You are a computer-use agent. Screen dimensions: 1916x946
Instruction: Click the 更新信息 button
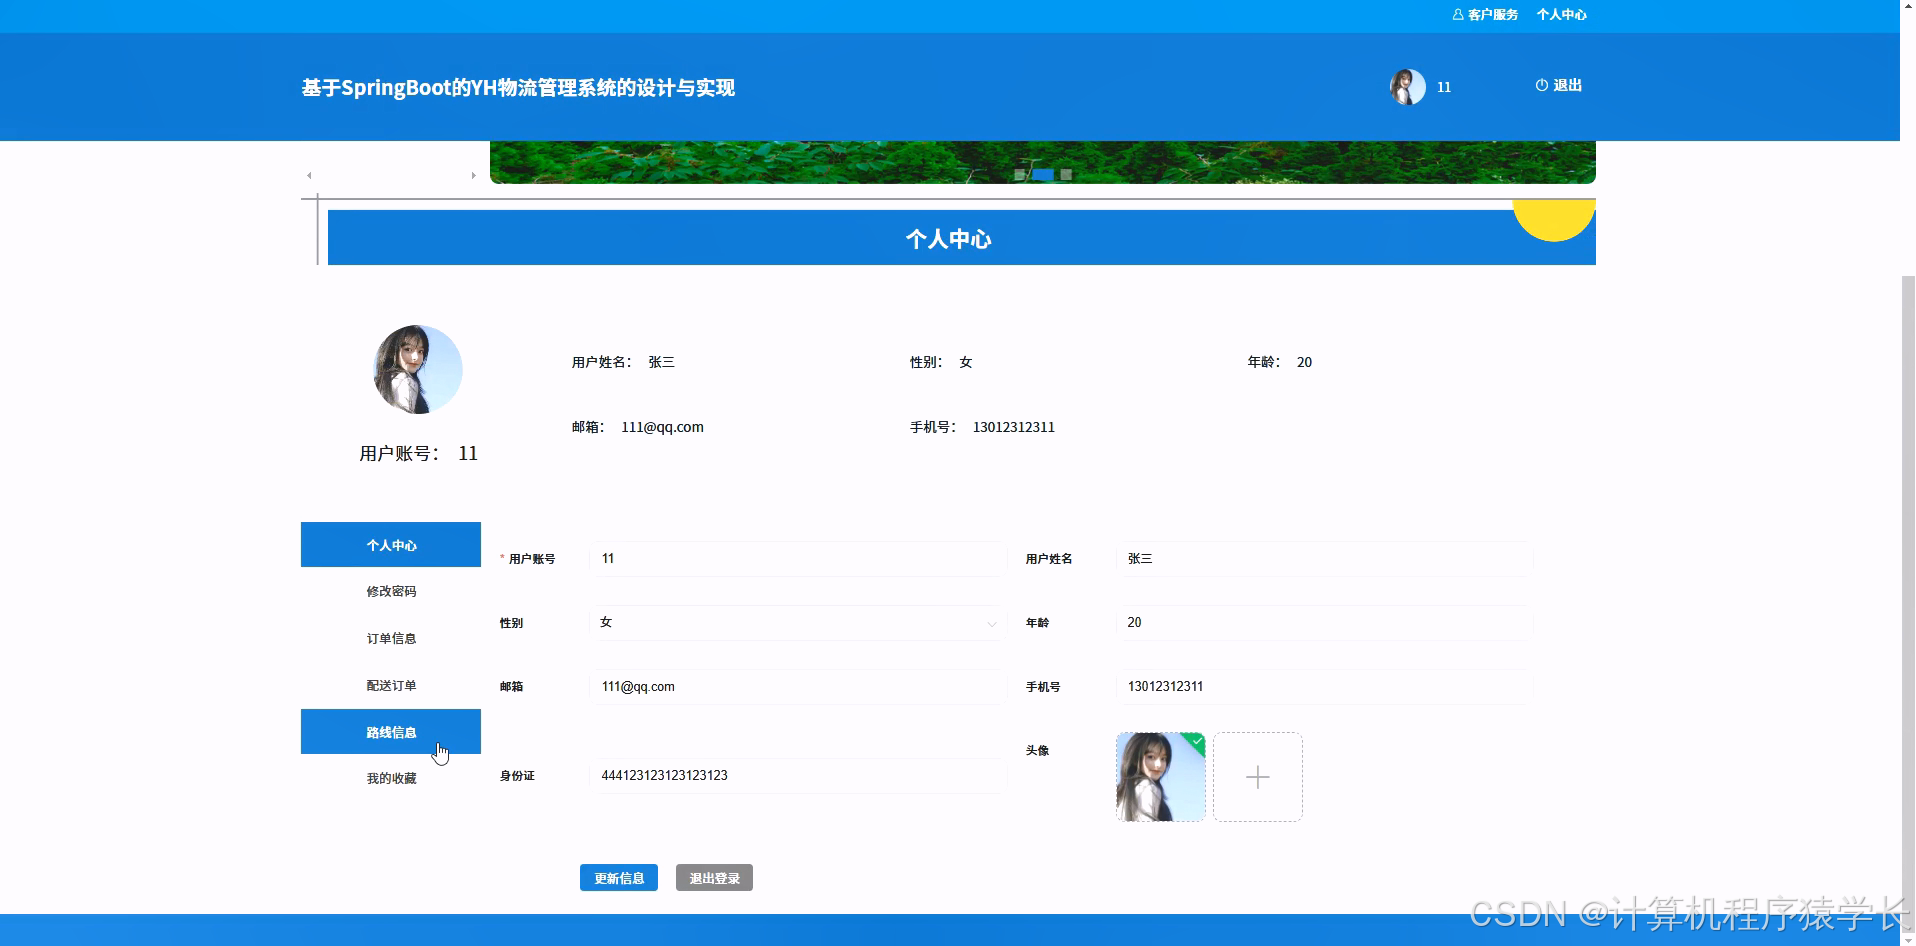(x=618, y=877)
